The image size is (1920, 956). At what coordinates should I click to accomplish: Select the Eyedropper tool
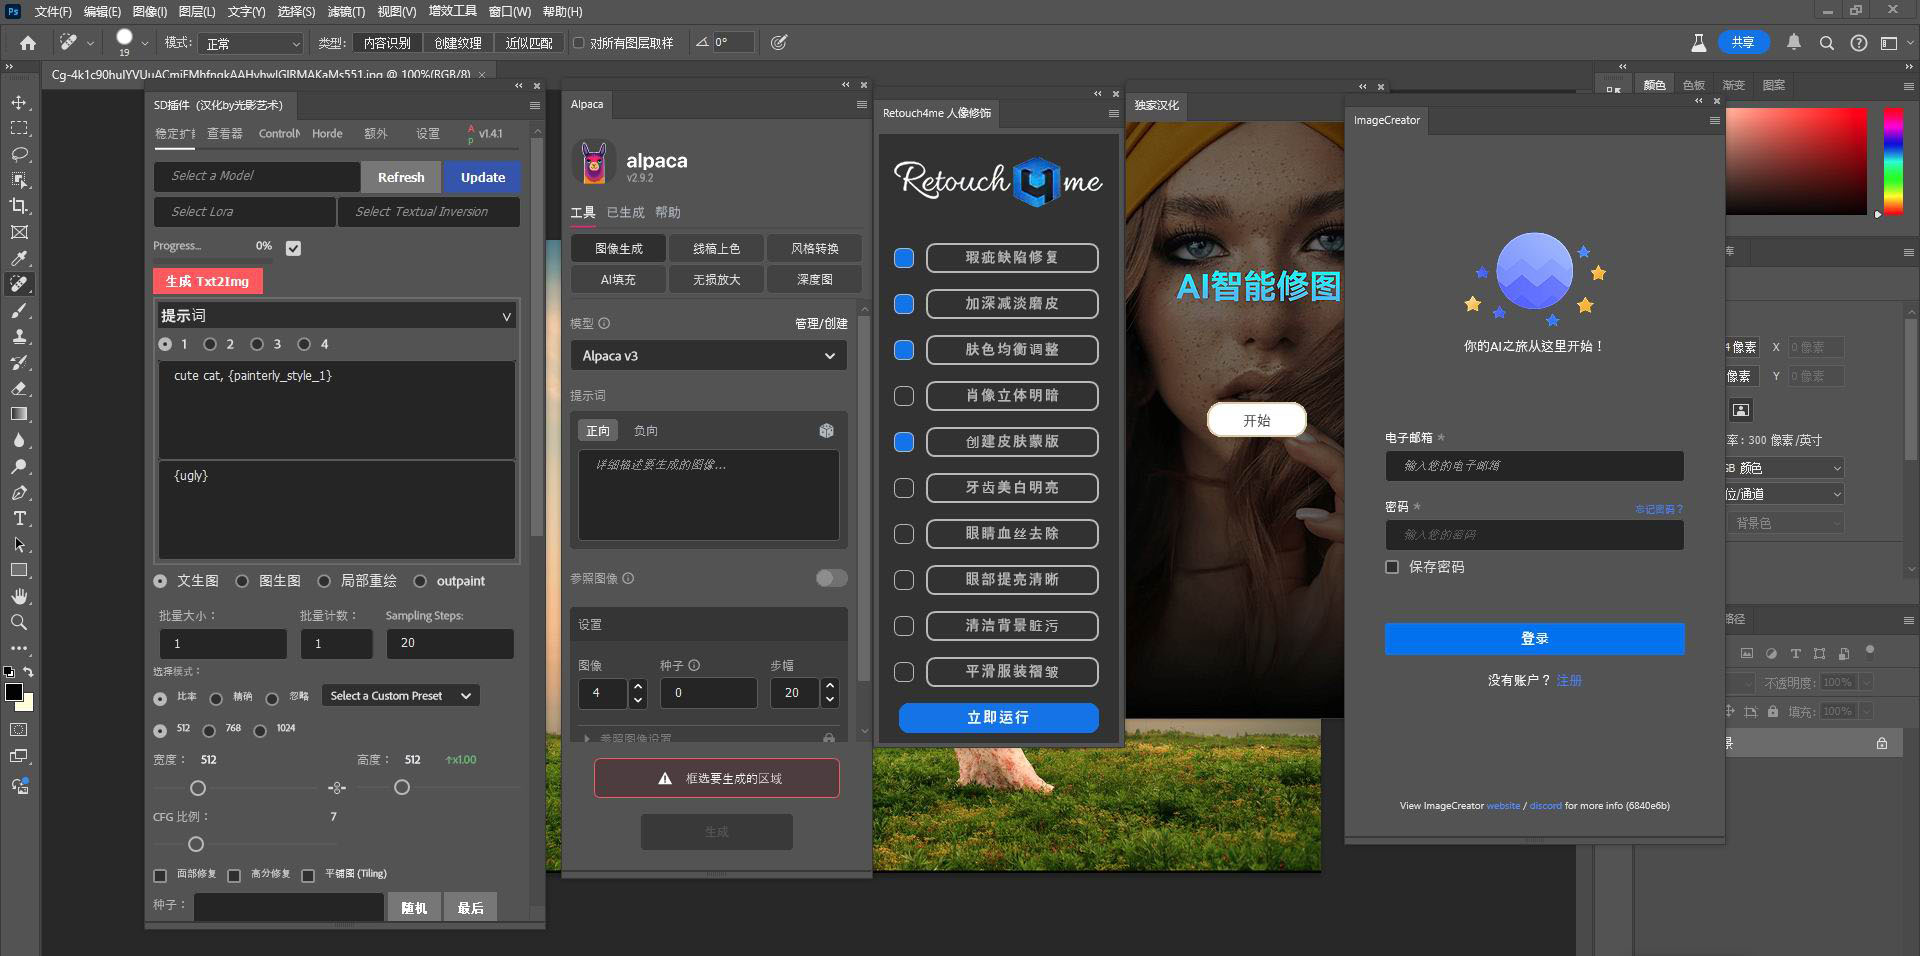pyautogui.click(x=19, y=258)
